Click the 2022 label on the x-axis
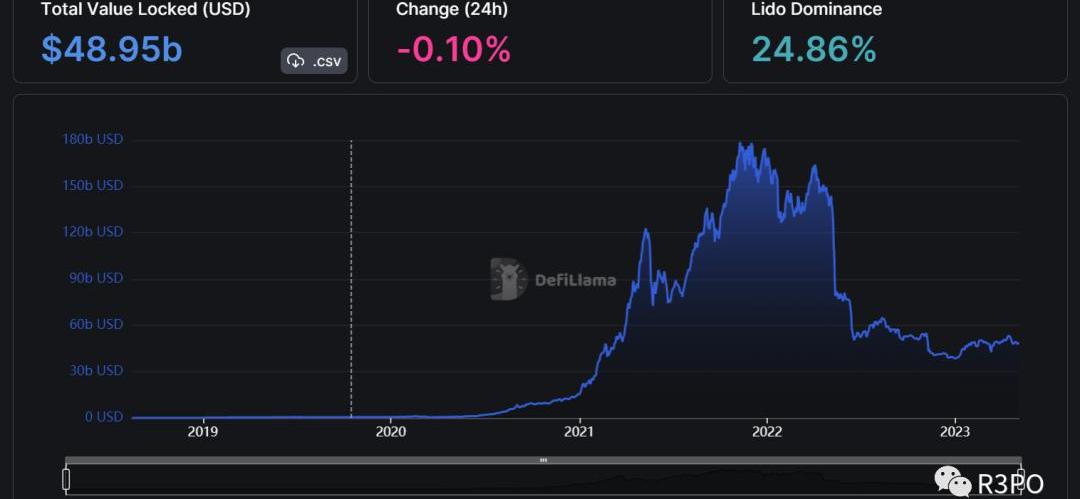The image size is (1080, 499). 766,432
